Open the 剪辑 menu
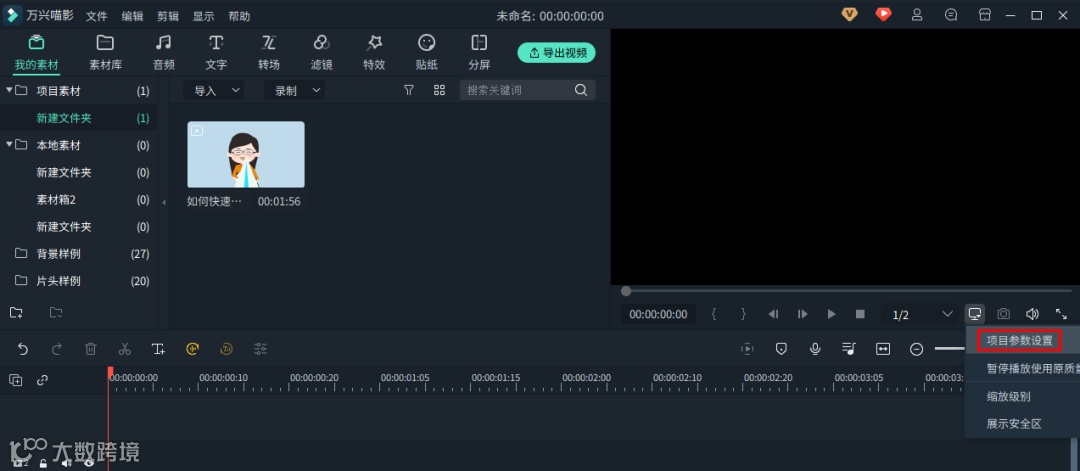The height and width of the screenshot is (471, 1080). (167, 16)
